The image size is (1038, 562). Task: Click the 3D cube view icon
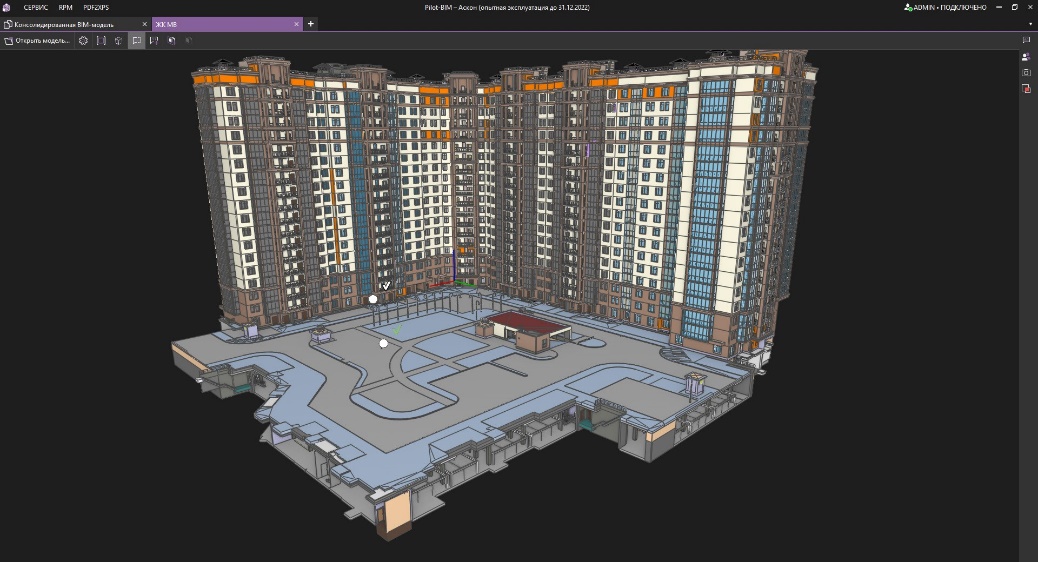119,41
